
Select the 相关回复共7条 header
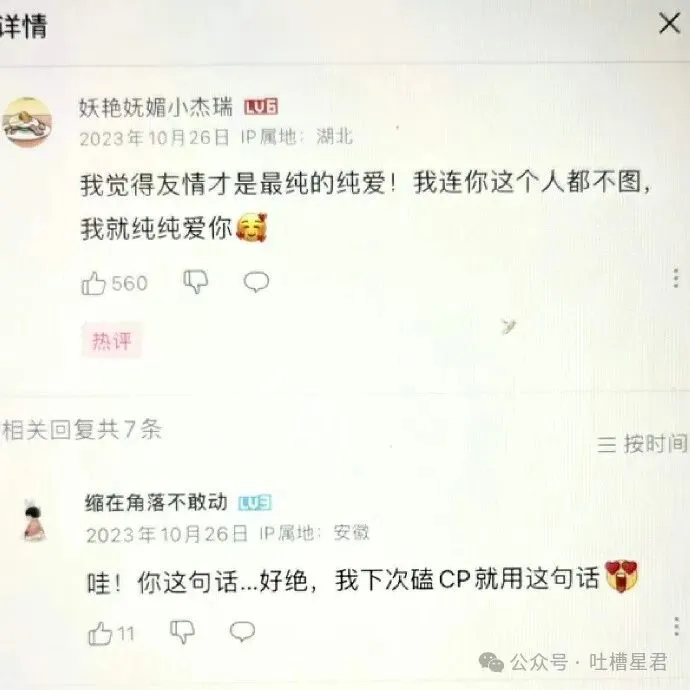coord(82,429)
